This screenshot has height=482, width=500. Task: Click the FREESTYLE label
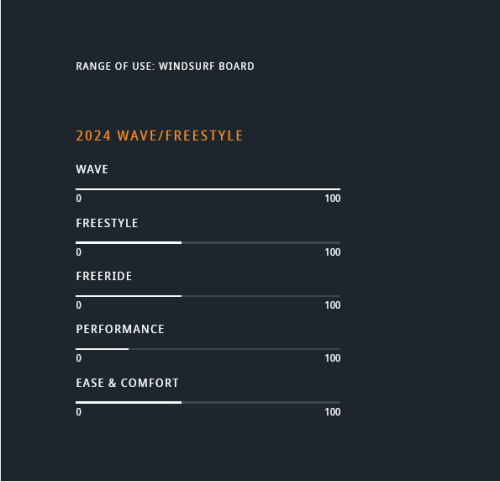(107, 223)
